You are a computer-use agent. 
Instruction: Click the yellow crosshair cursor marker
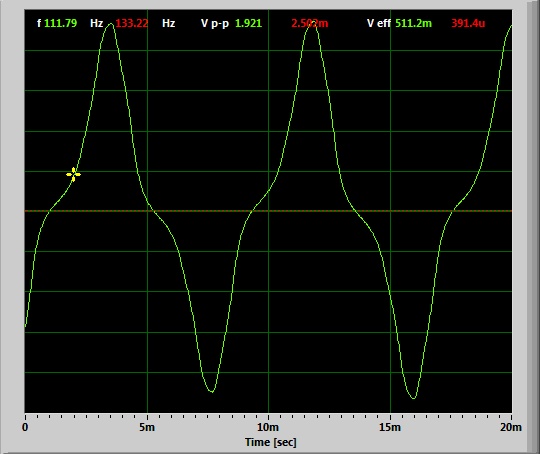[73, 175]
